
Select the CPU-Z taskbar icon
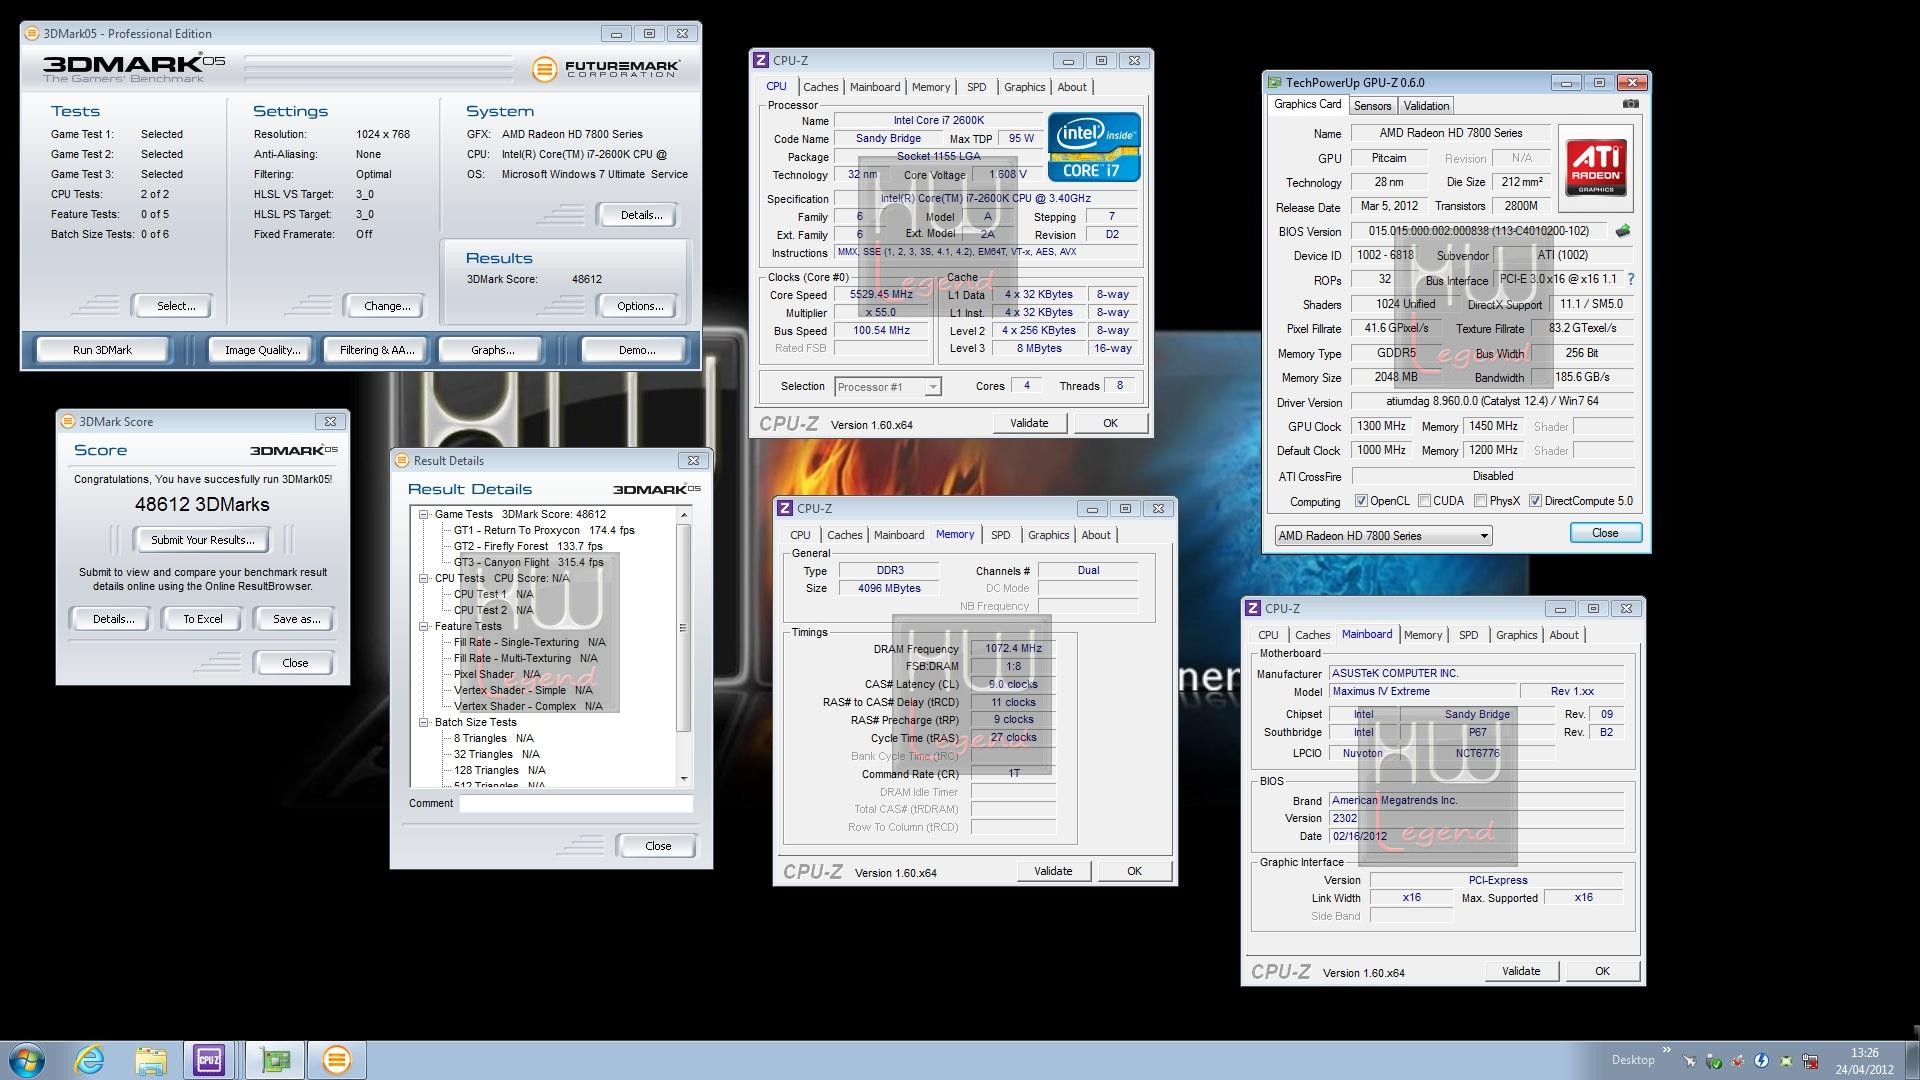point(209,1060)
